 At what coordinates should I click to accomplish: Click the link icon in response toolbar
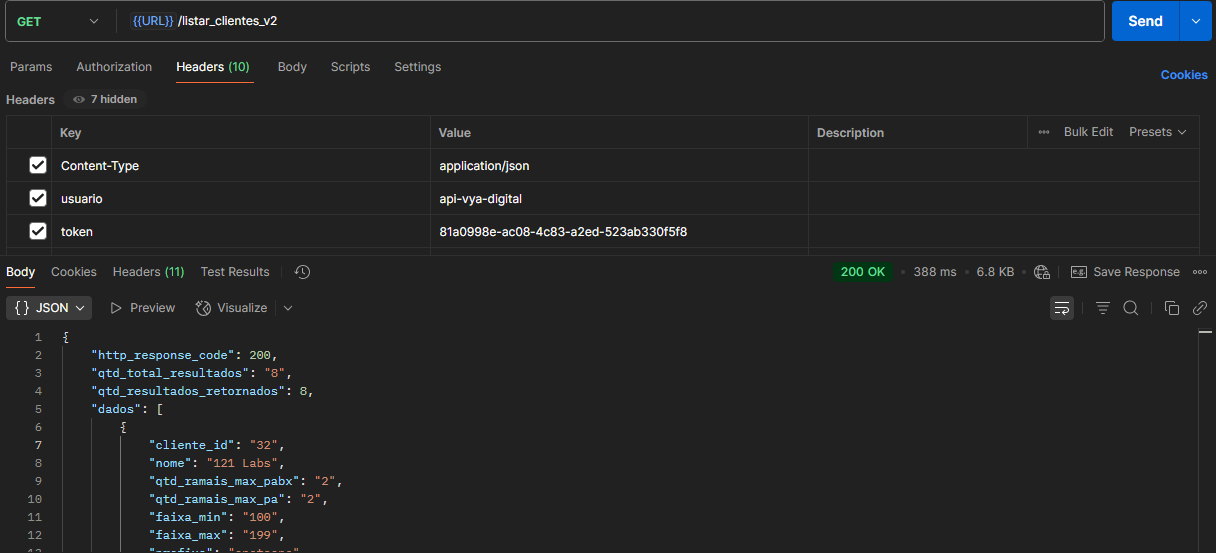[1200, 308]
